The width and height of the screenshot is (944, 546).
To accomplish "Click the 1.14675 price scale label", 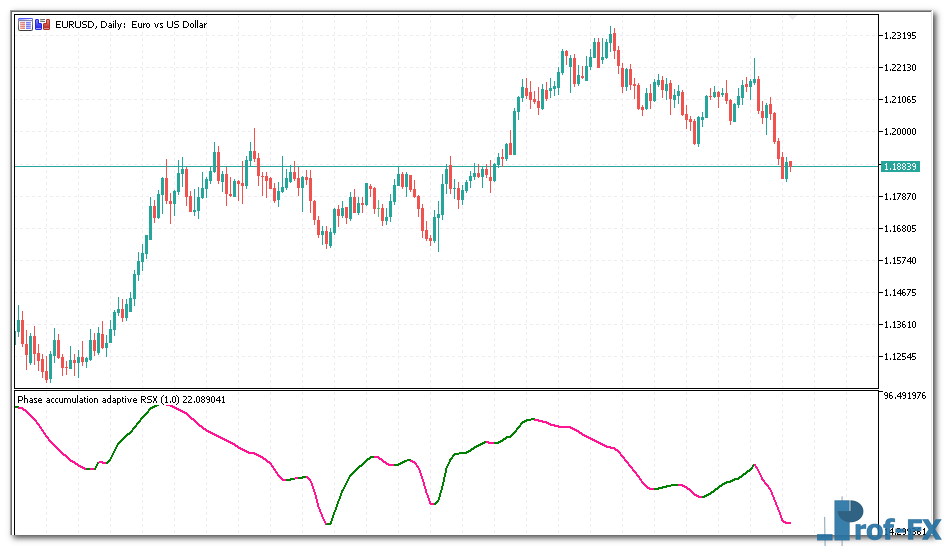I will click(x=901, y=292).
